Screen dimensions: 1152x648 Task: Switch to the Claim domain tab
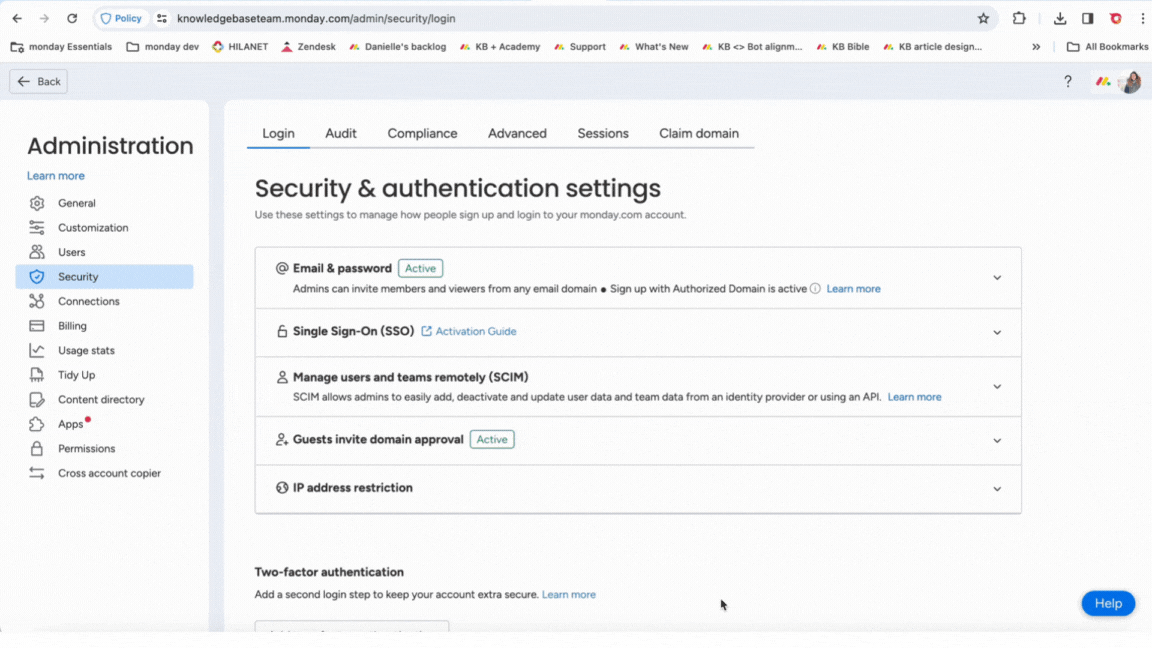coord(699,134)
